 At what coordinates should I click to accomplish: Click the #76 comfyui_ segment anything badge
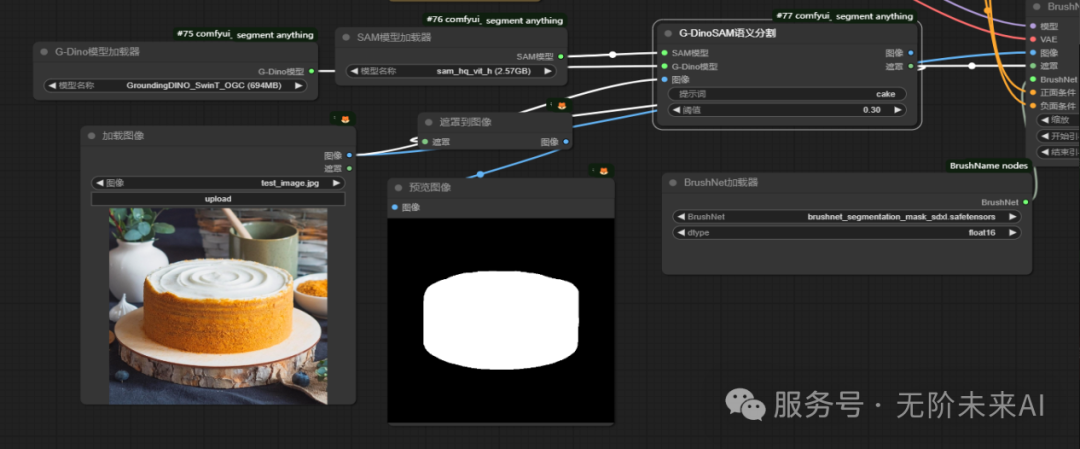click(494, 20)
